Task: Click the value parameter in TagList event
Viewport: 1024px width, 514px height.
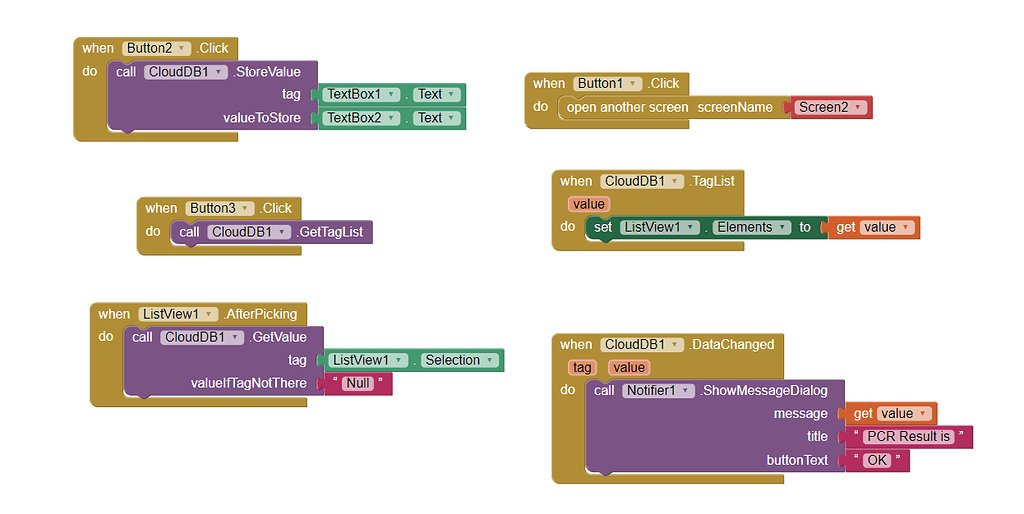Action: (x=588, y=204)
